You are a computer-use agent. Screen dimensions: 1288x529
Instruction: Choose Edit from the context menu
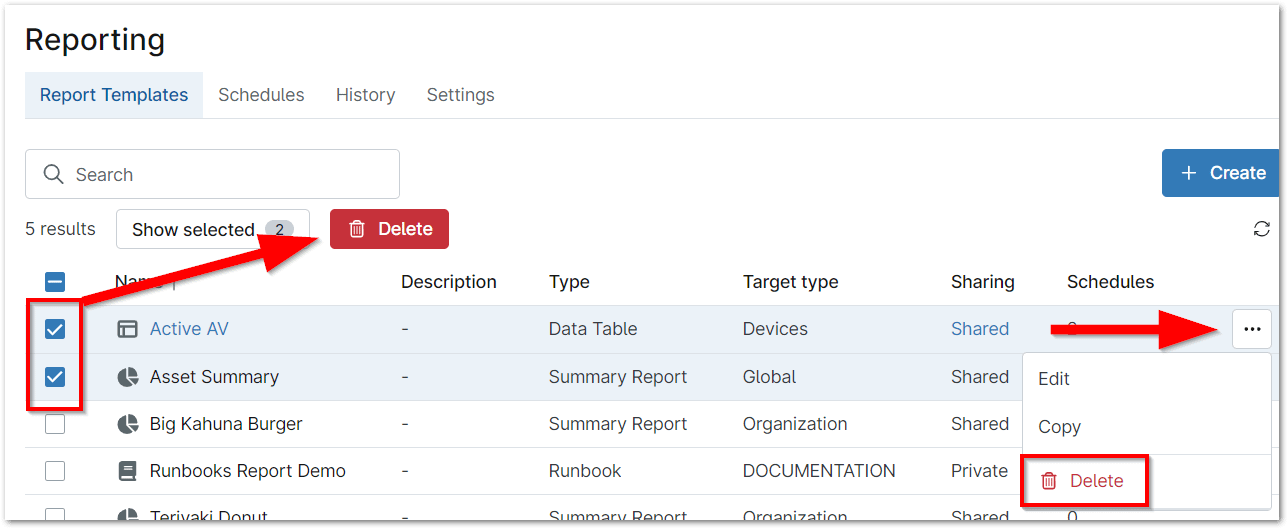[x=1054, y=379]
